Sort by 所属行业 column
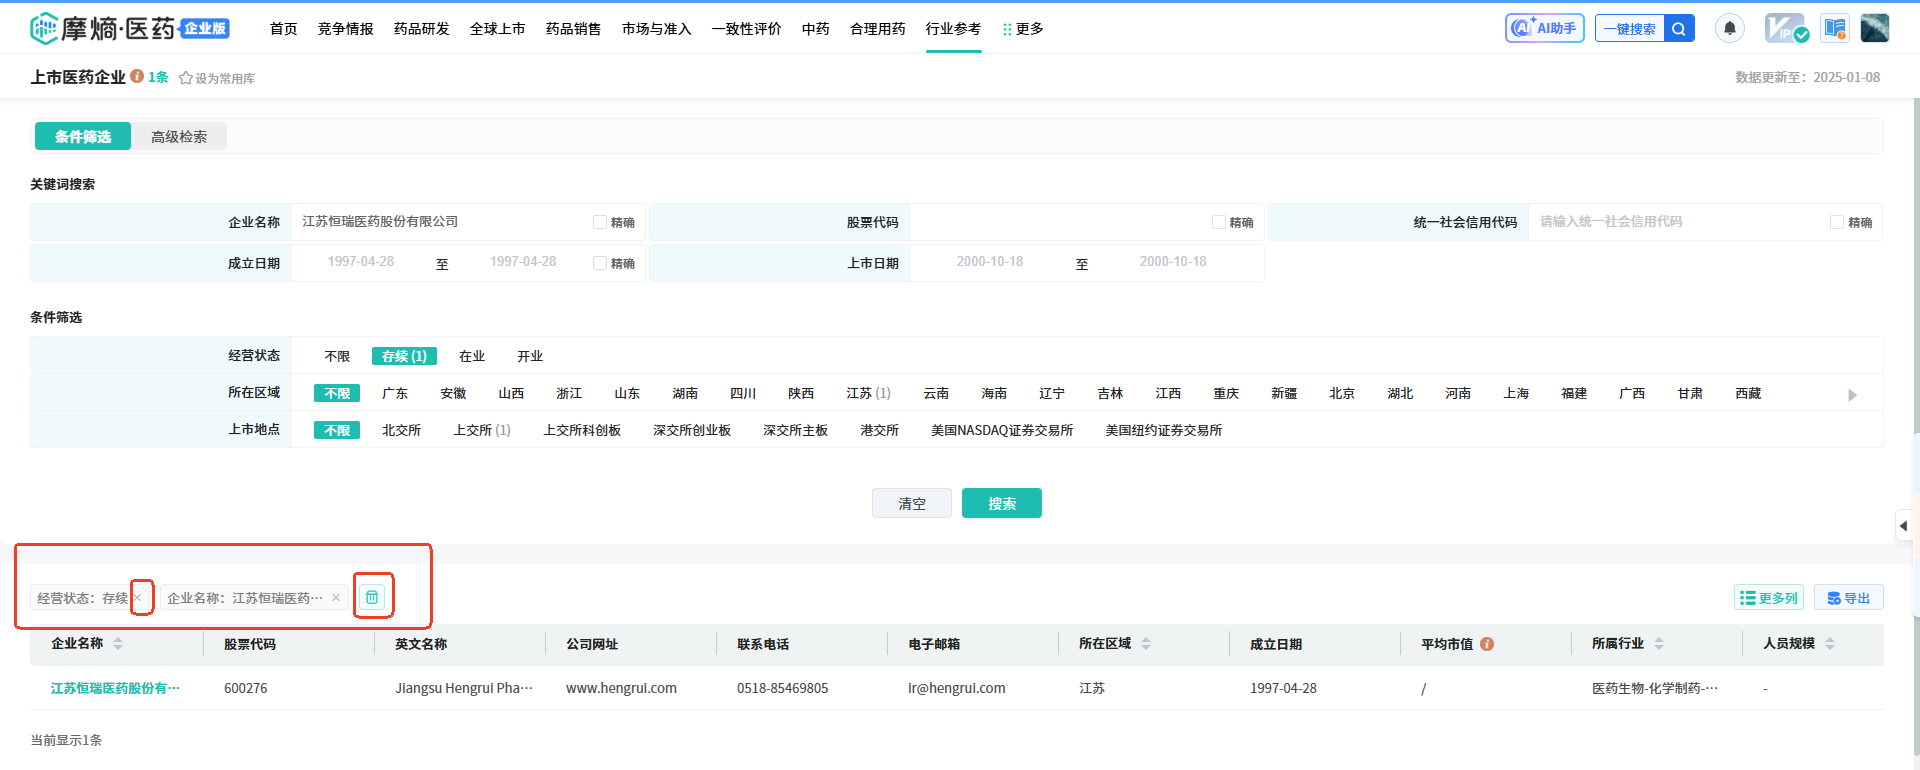The image size is (1920, 770). [1659, 644]
